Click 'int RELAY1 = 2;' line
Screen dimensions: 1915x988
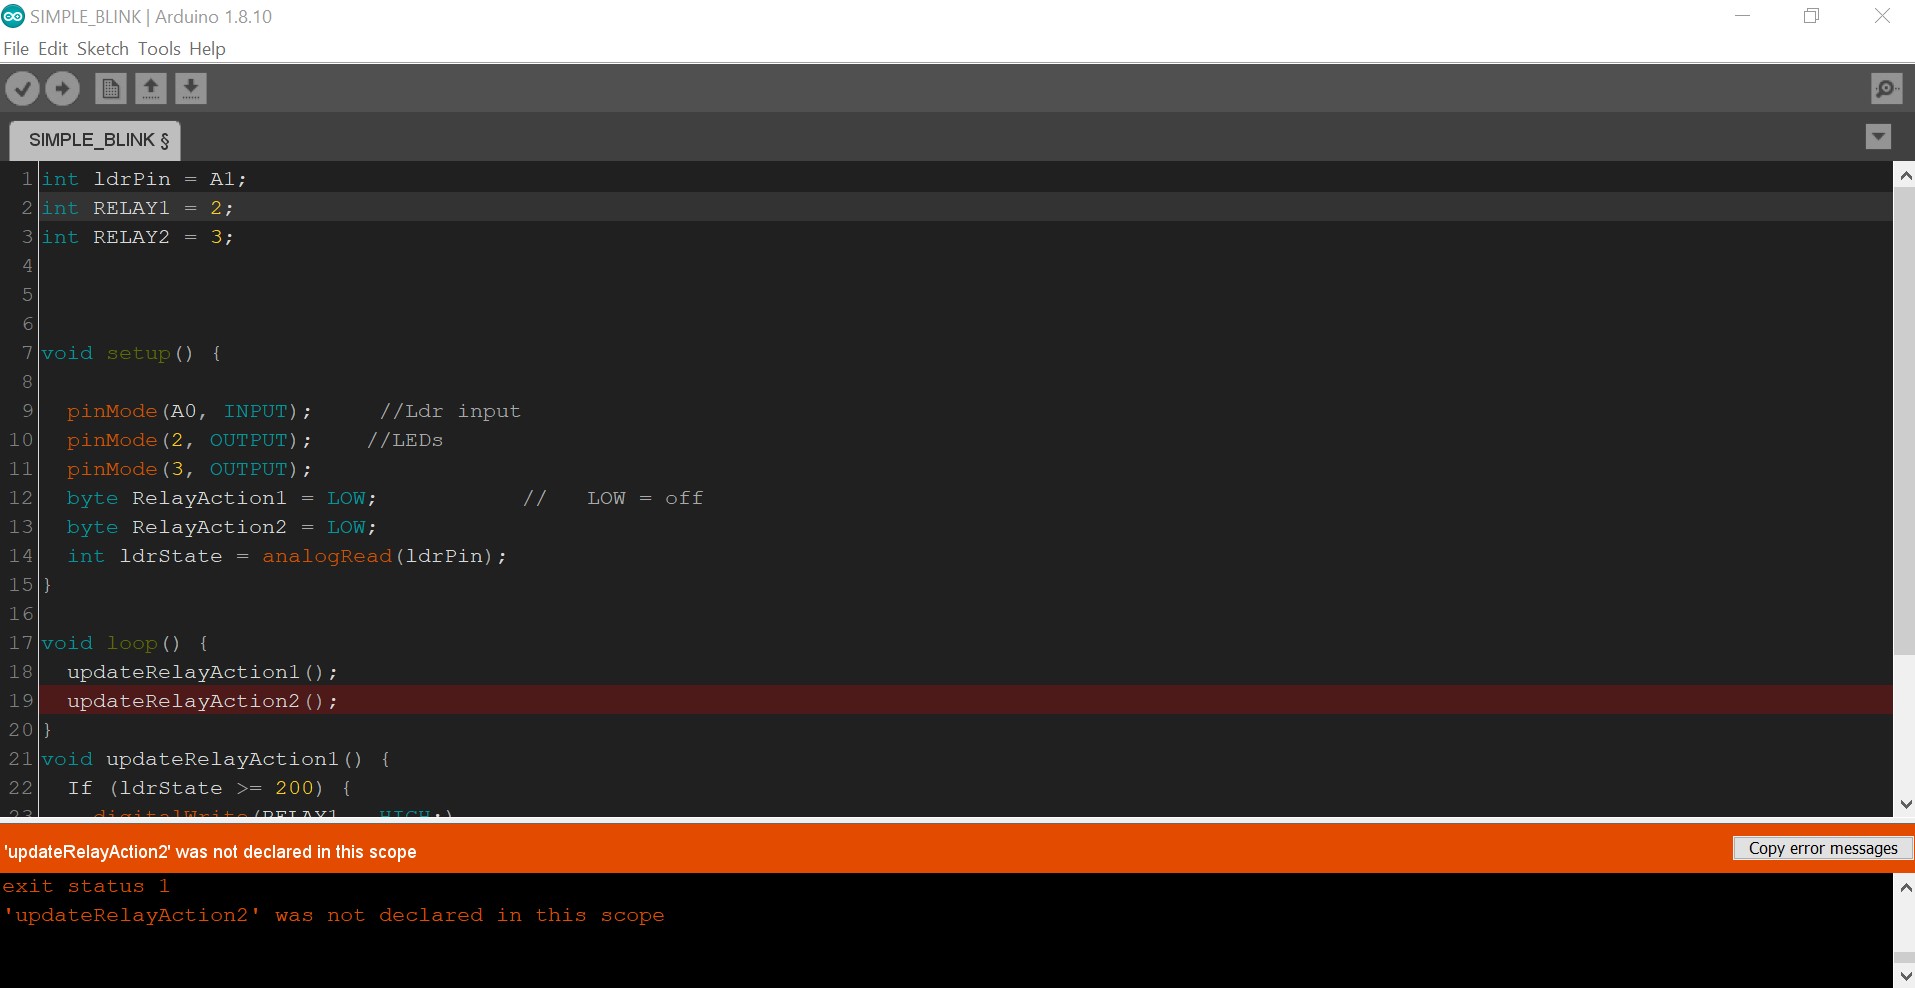137,208
